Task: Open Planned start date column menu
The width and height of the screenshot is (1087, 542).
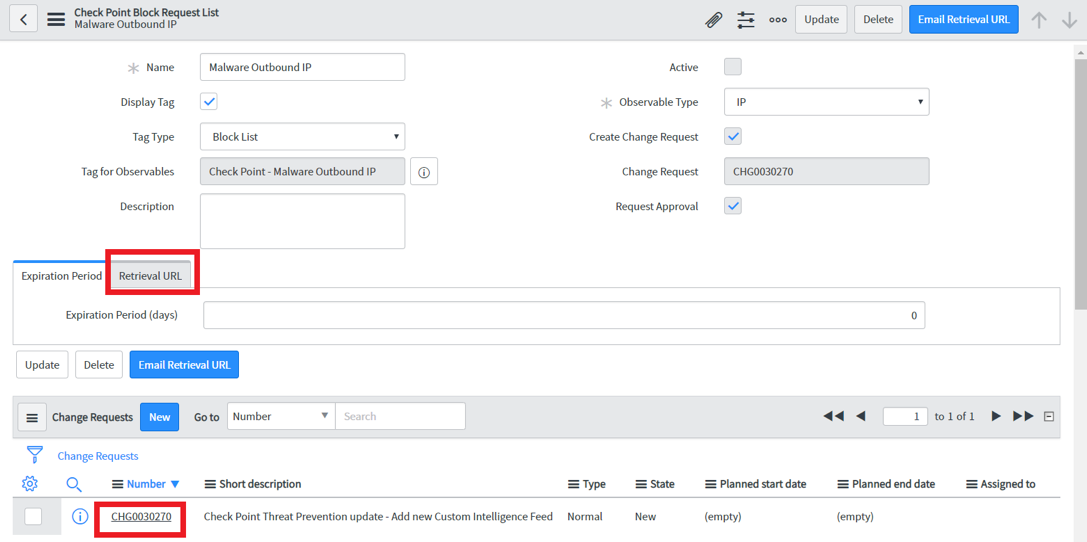Action: pyautogui.click(x=710, y=484)
